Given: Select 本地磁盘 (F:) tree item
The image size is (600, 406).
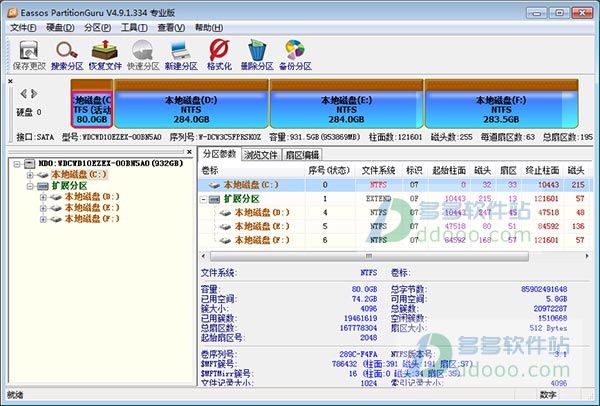Looking at the screenshot, I should click(92, 219).
